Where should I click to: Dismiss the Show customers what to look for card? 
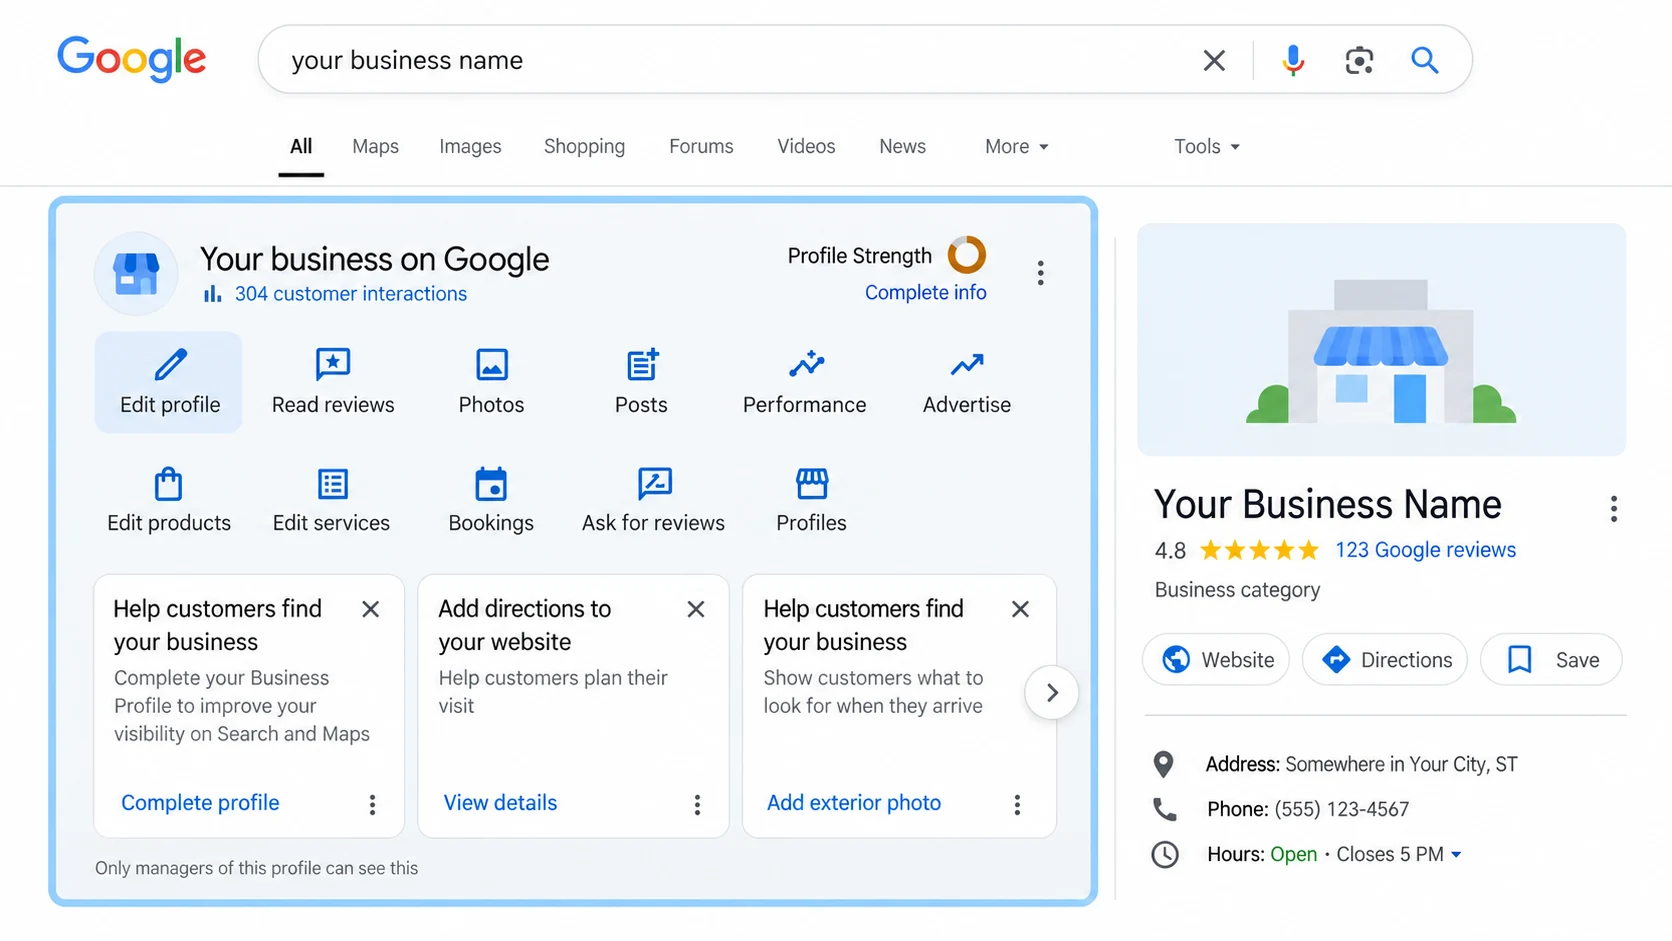[1020, 609]
